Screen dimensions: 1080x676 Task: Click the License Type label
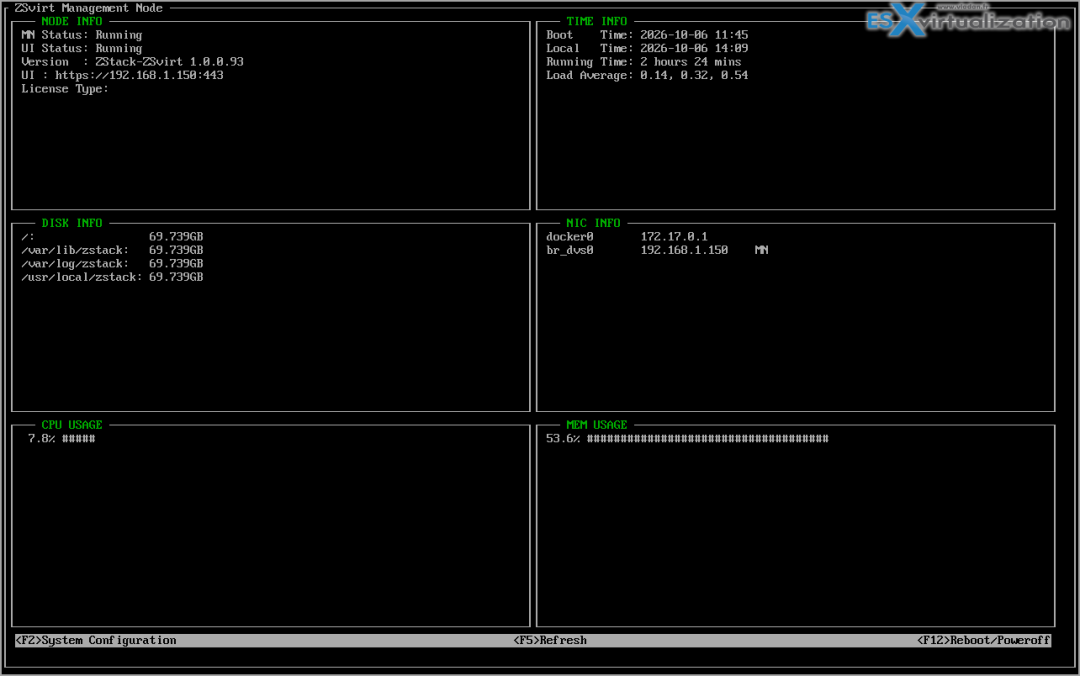(x=65, y=89)
